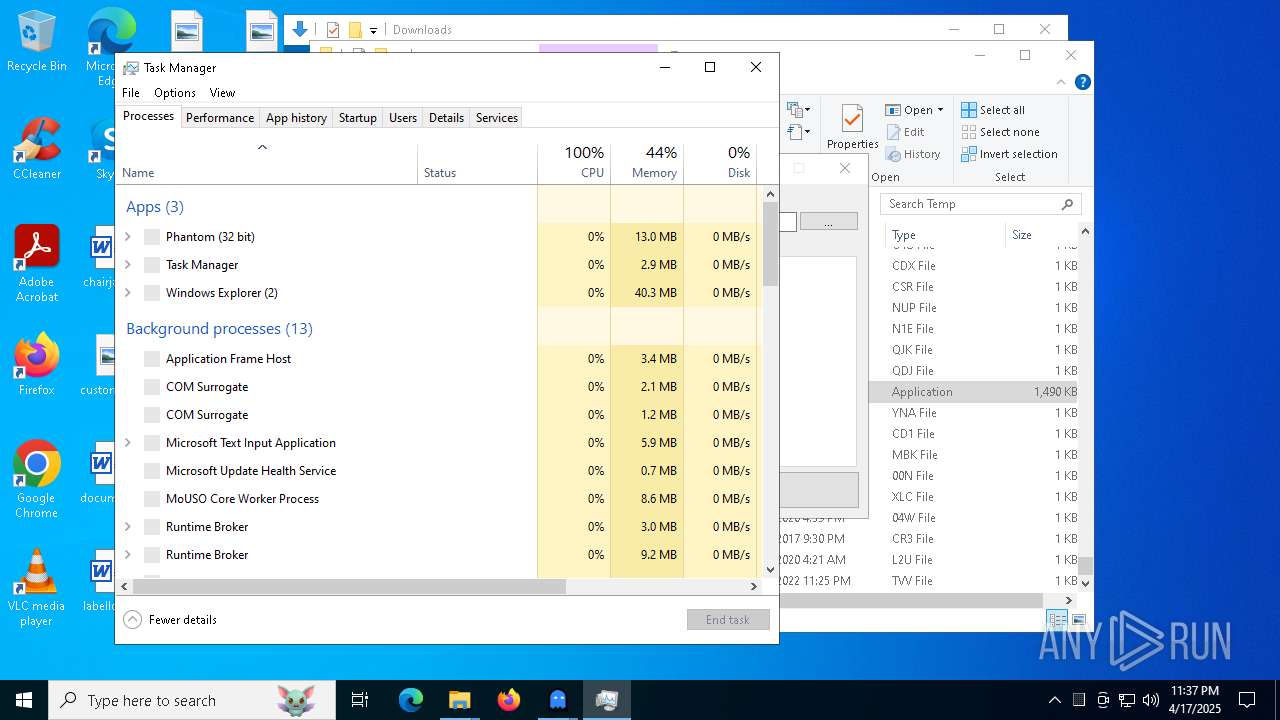Open the Open dropdown arrow in ribbon
Image resolution: width=1280 pixels, height=720 pixels.
[940, 110]
